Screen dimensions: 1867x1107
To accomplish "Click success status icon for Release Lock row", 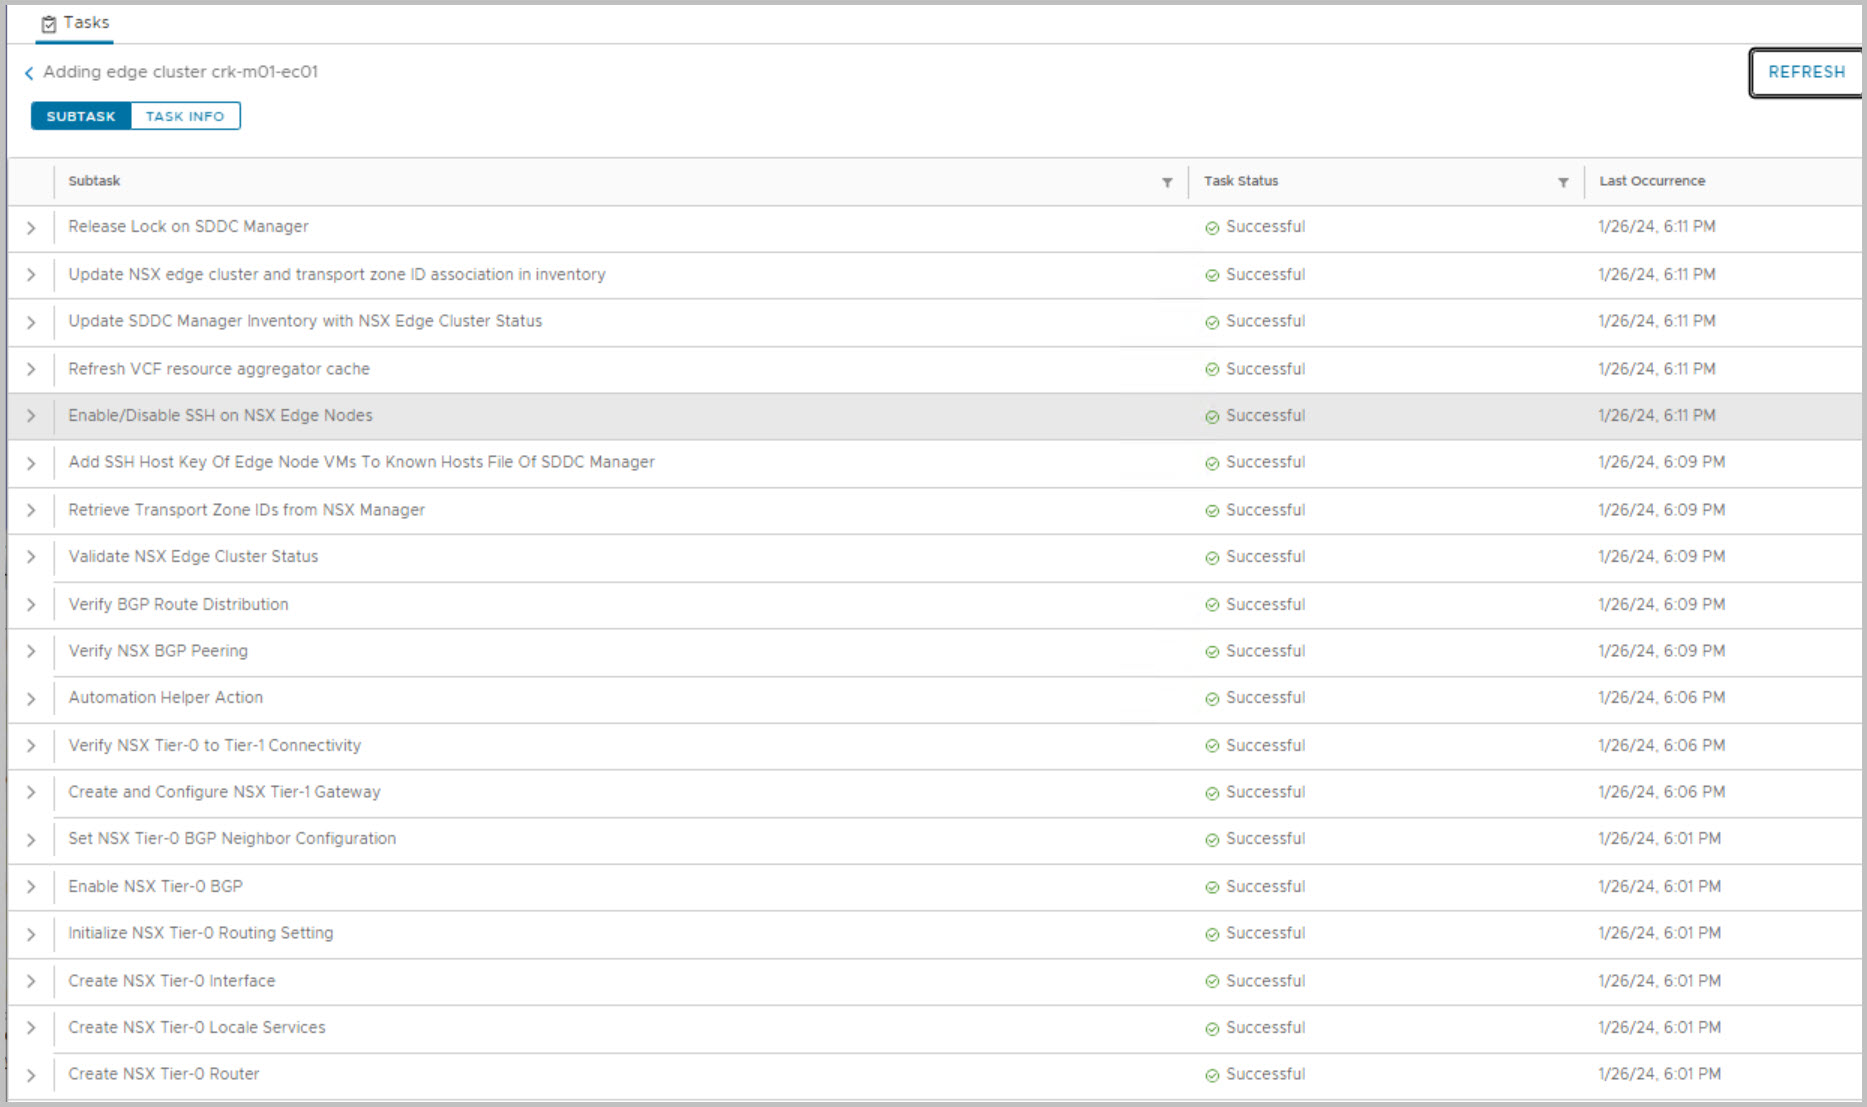I will pyautogui.click(x=1212, y=228).
